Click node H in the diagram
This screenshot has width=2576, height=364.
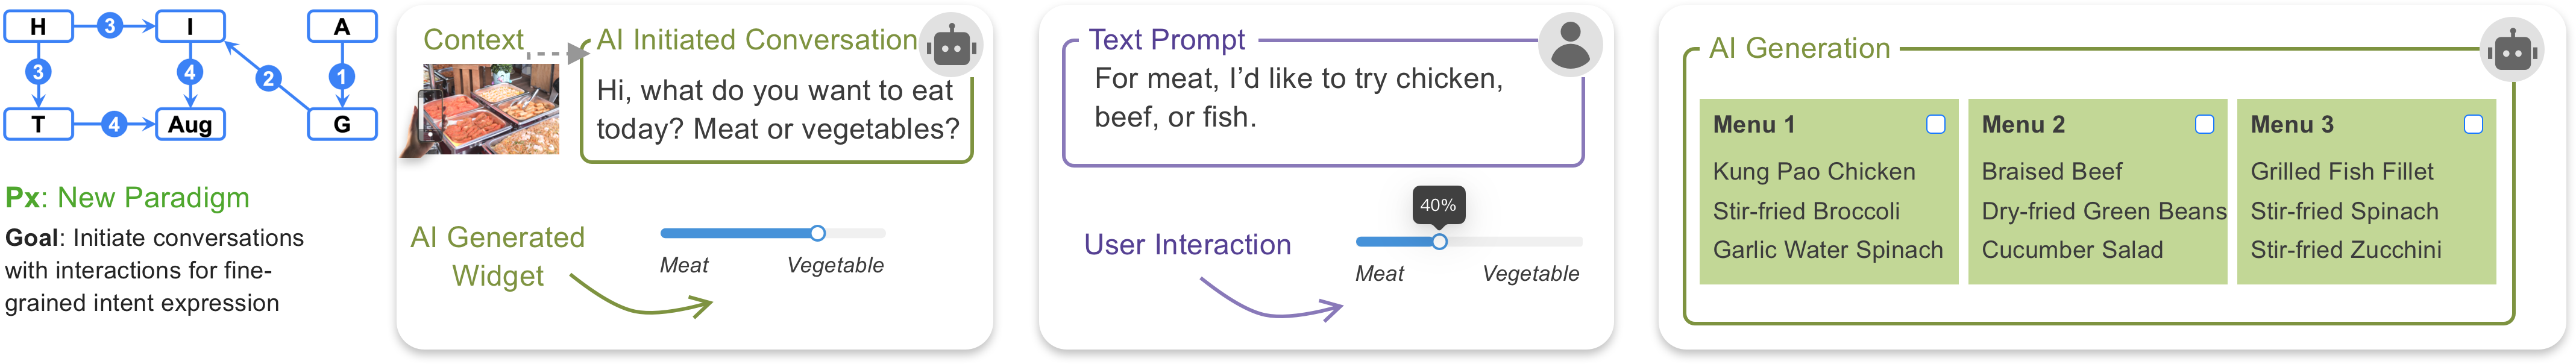pyautogui.click(x=38, y=26)
